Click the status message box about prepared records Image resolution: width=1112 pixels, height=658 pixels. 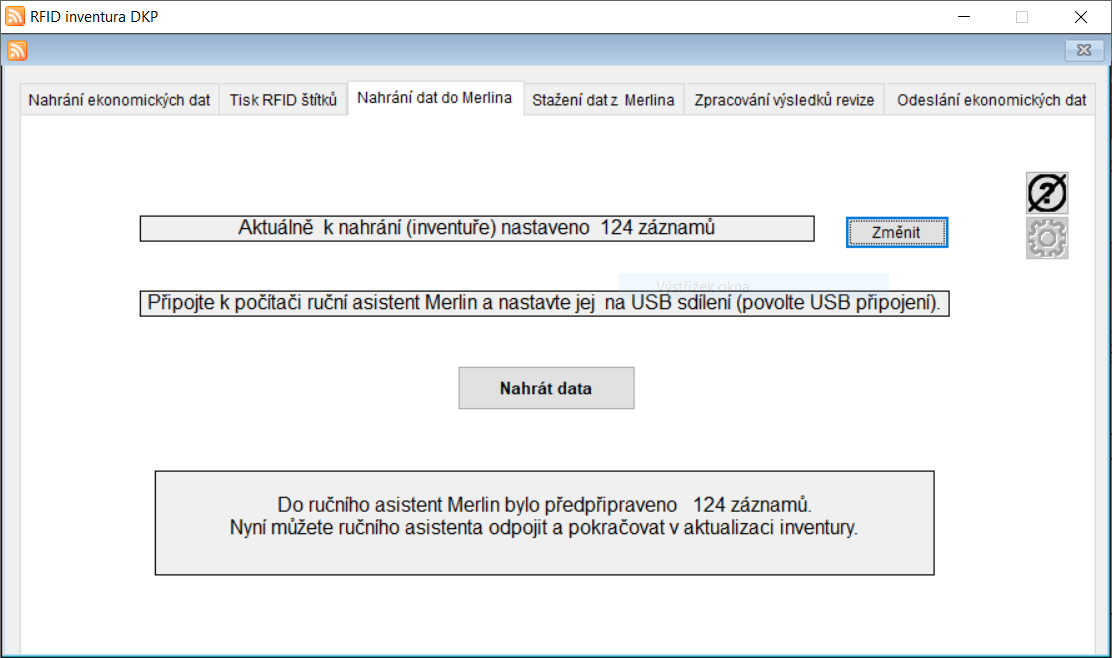544,523
